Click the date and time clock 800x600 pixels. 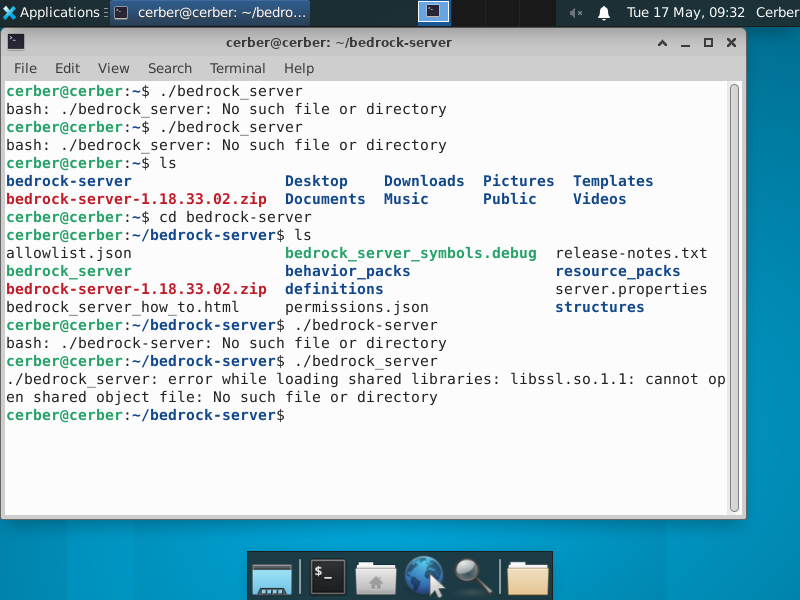[685, 13]
